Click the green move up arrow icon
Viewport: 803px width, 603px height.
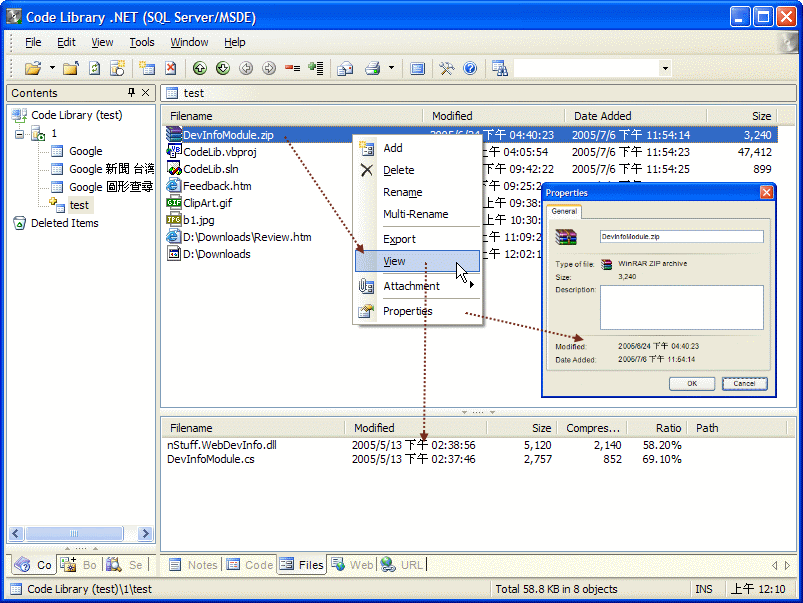[x=200, y=68]
